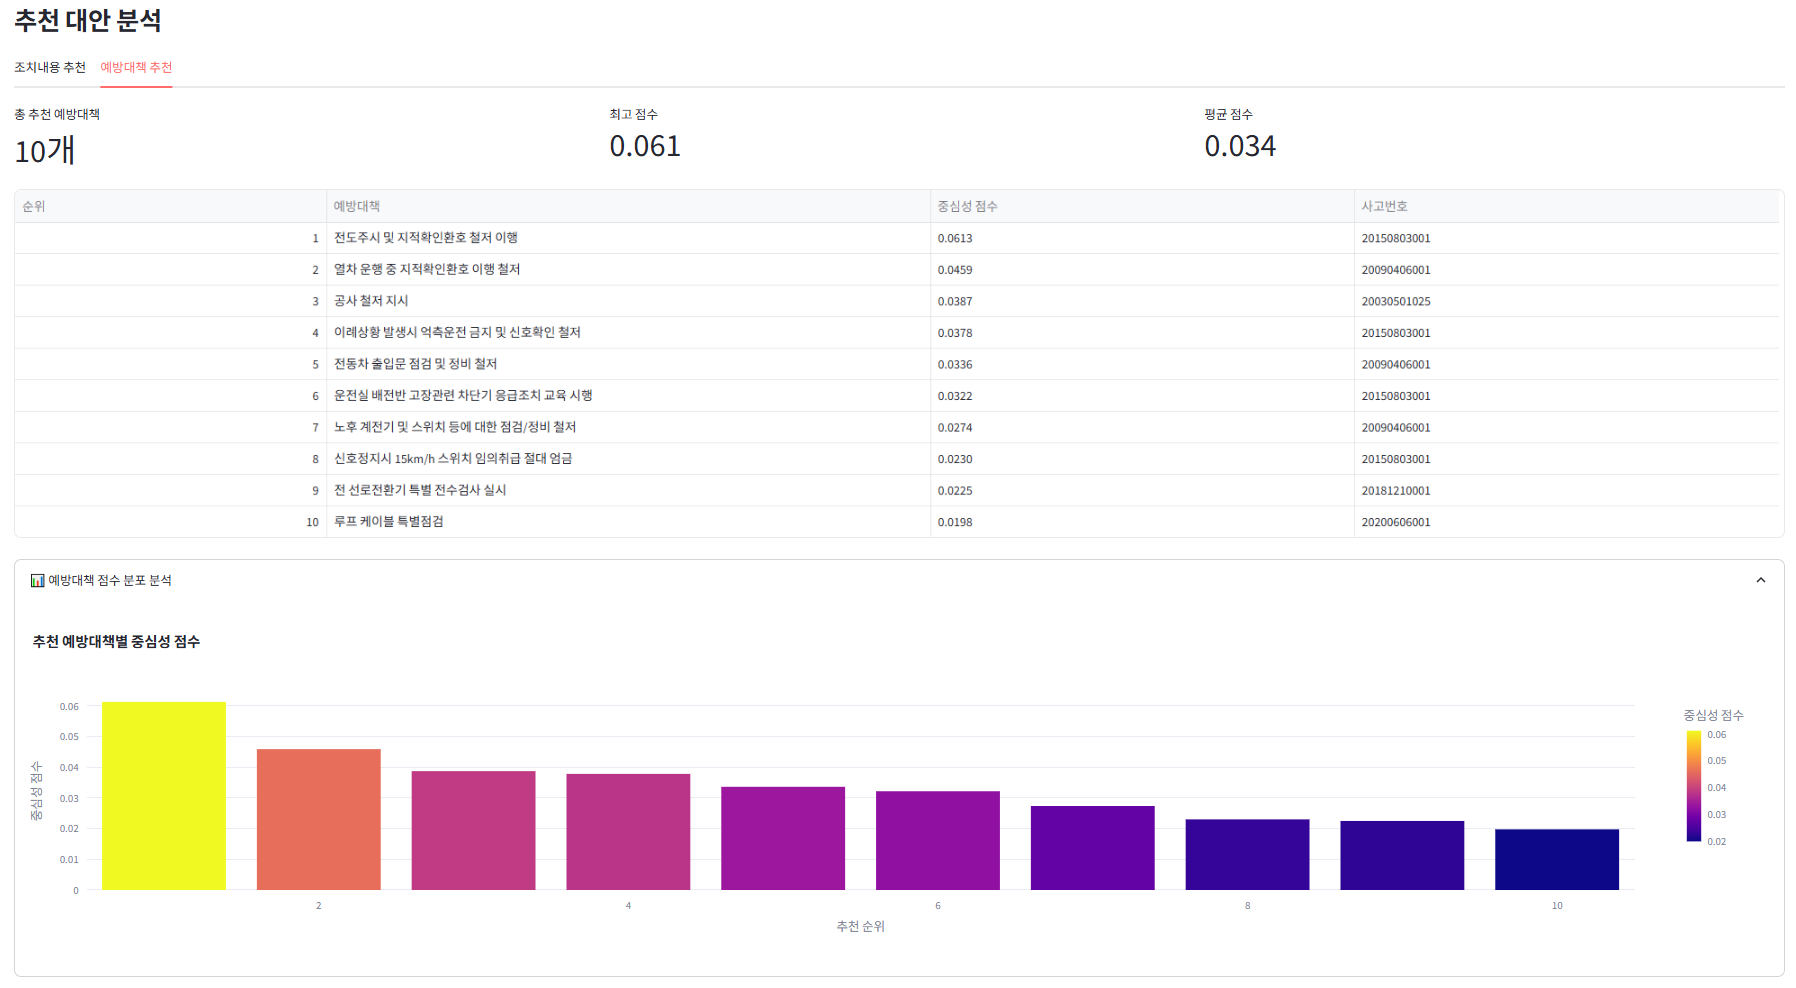Image resolution: width=1796 pixels, height=988 pixels.
Task: Select row 전도주시 및 지적확인환호 철저 이행
Action: click(426, 238)
